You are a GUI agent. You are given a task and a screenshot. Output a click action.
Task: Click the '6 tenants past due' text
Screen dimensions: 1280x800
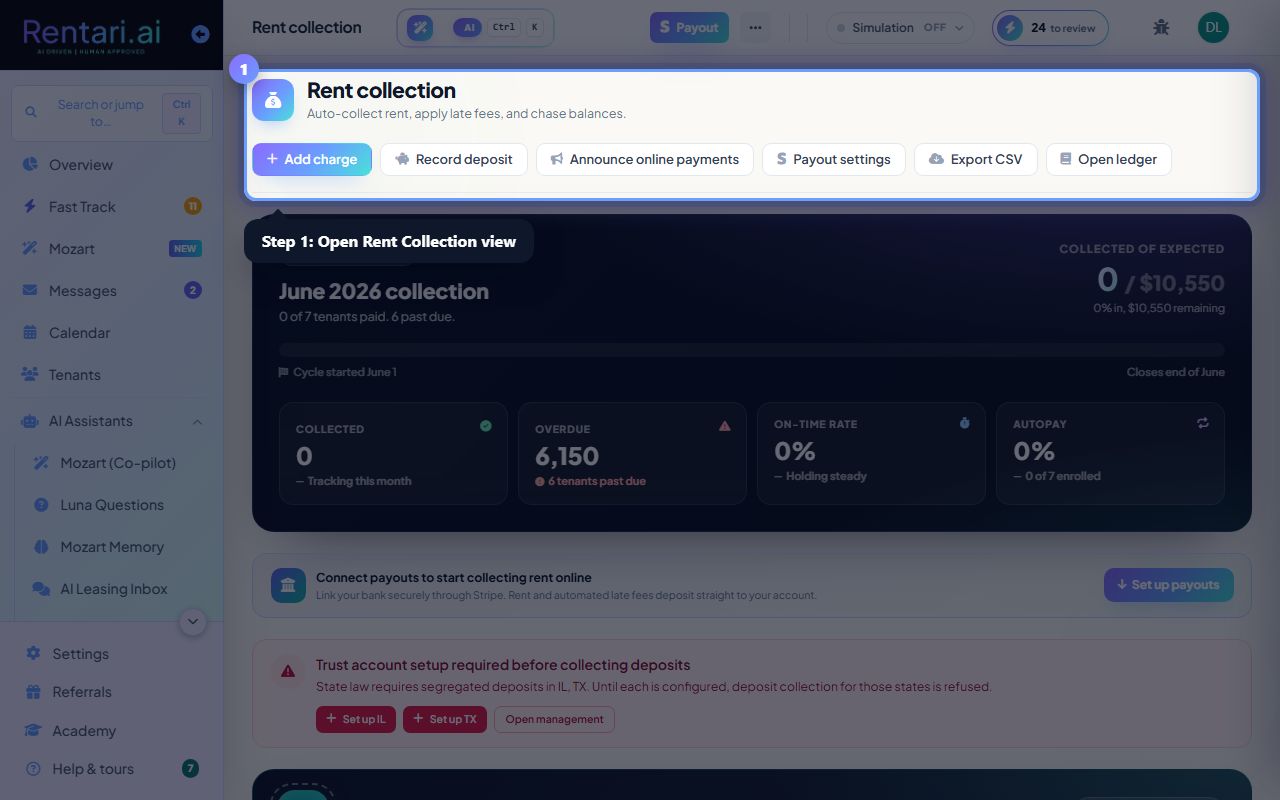coord(597,481)
